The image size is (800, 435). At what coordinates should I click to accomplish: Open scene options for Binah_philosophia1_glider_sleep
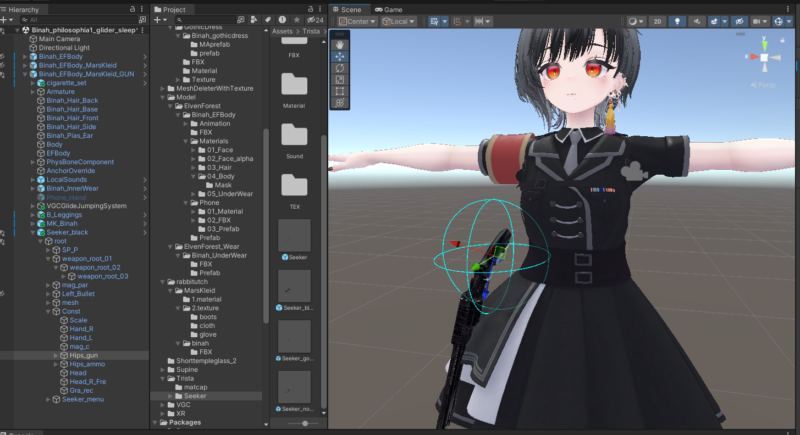(x=142, y=30)
